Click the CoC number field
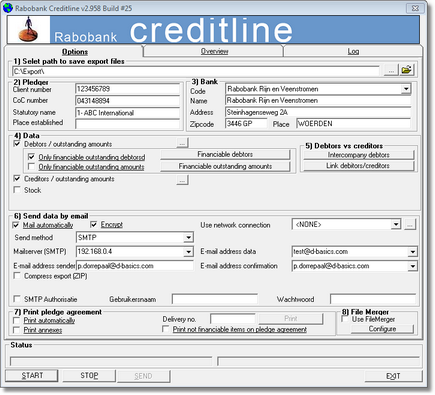This screenshot has height=395, width=435. [128, 101]
